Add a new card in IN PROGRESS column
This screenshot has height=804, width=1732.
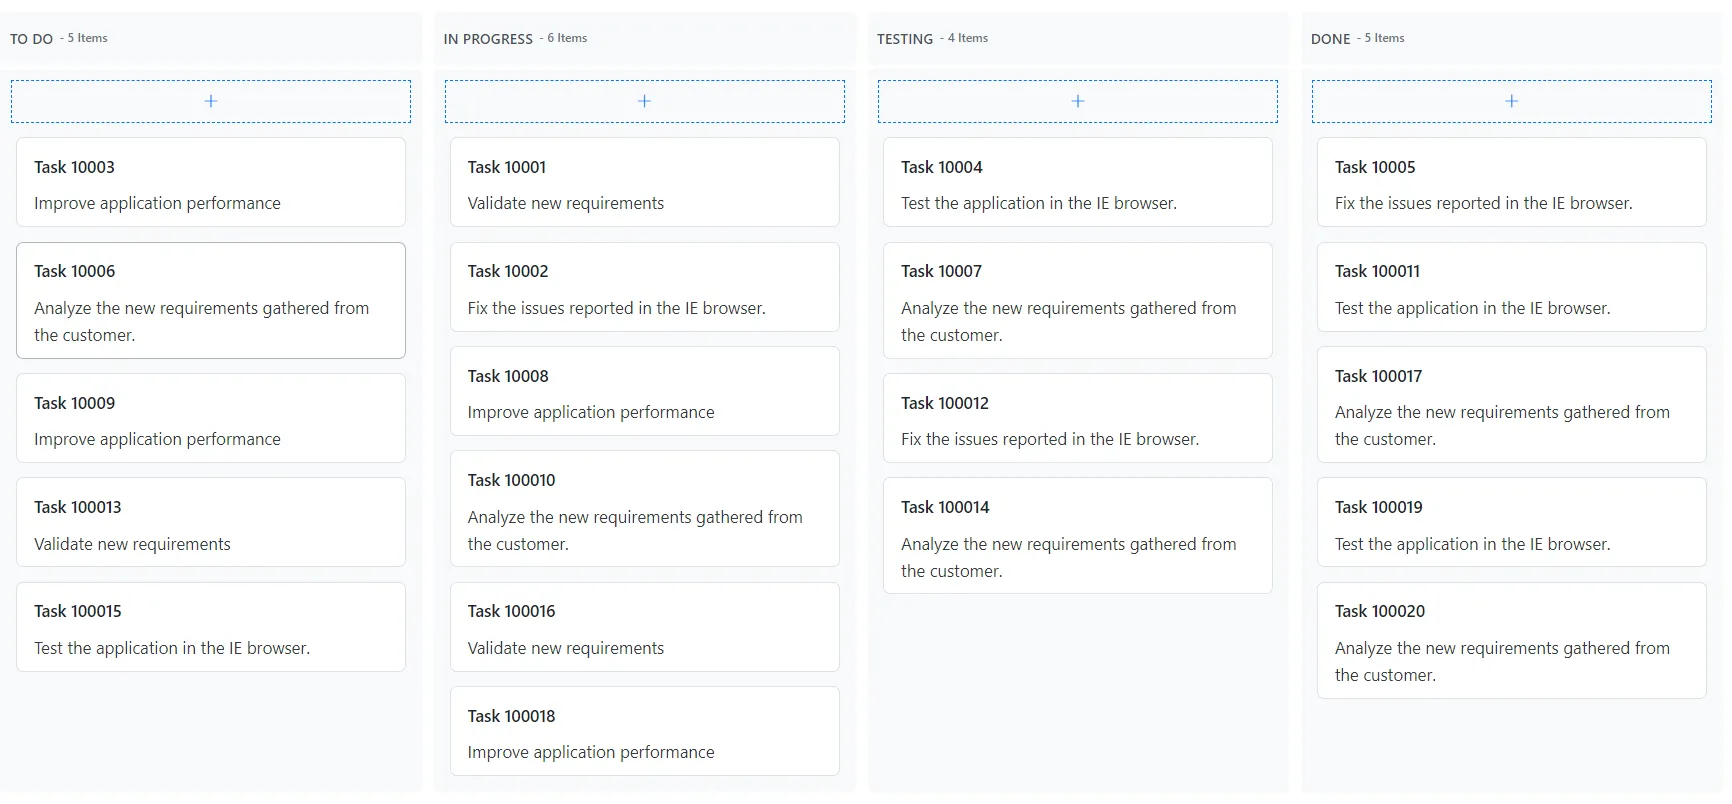(645, 101)
